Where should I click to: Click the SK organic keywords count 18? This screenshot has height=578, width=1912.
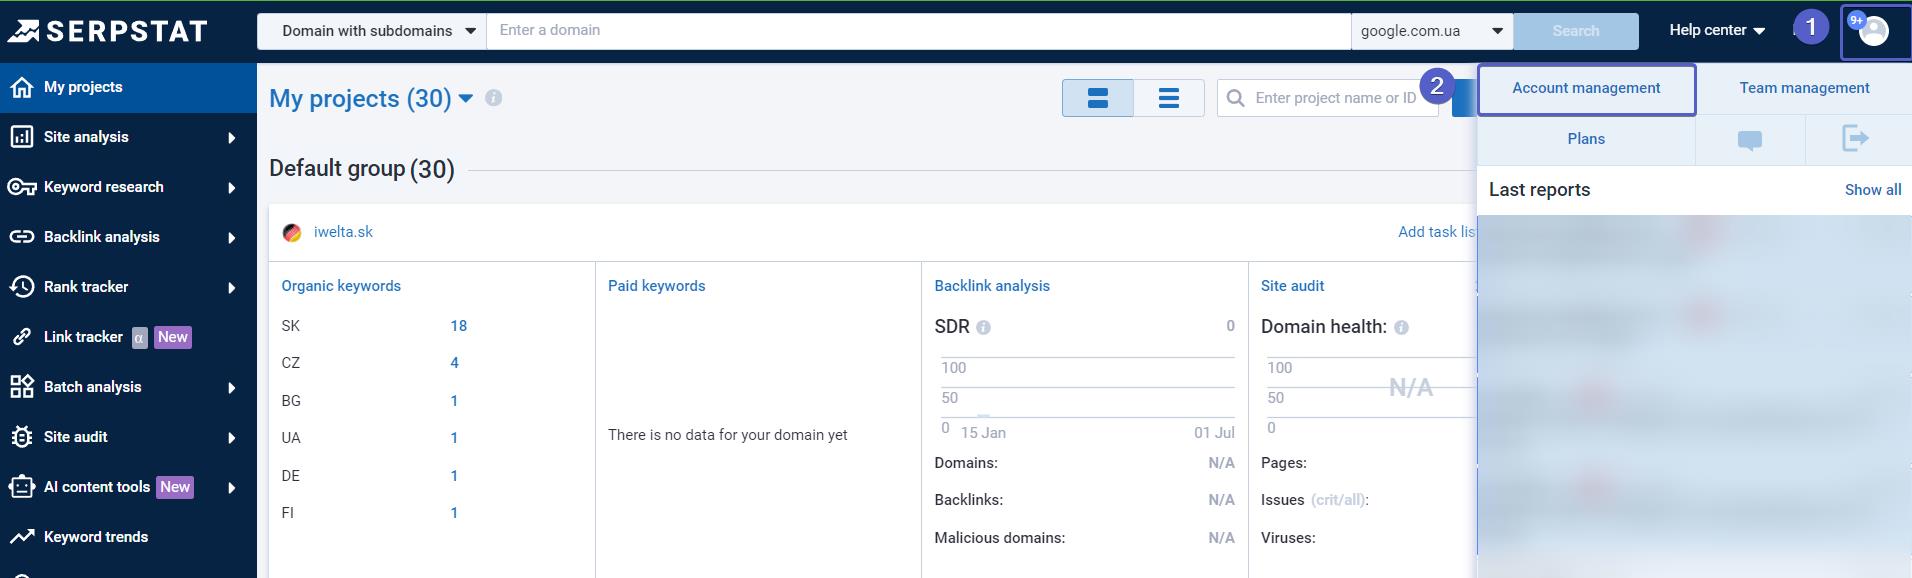(459, 326)
